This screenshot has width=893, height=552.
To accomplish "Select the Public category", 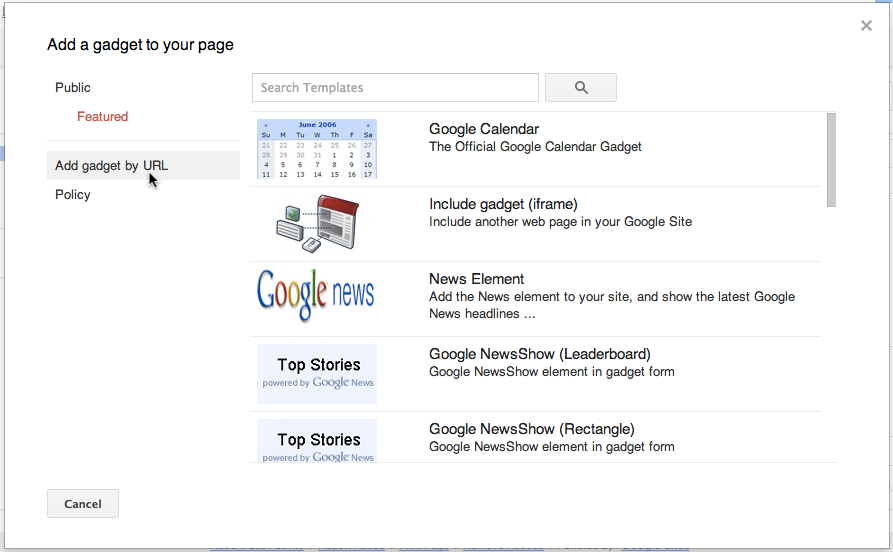I will click(73, 87).
